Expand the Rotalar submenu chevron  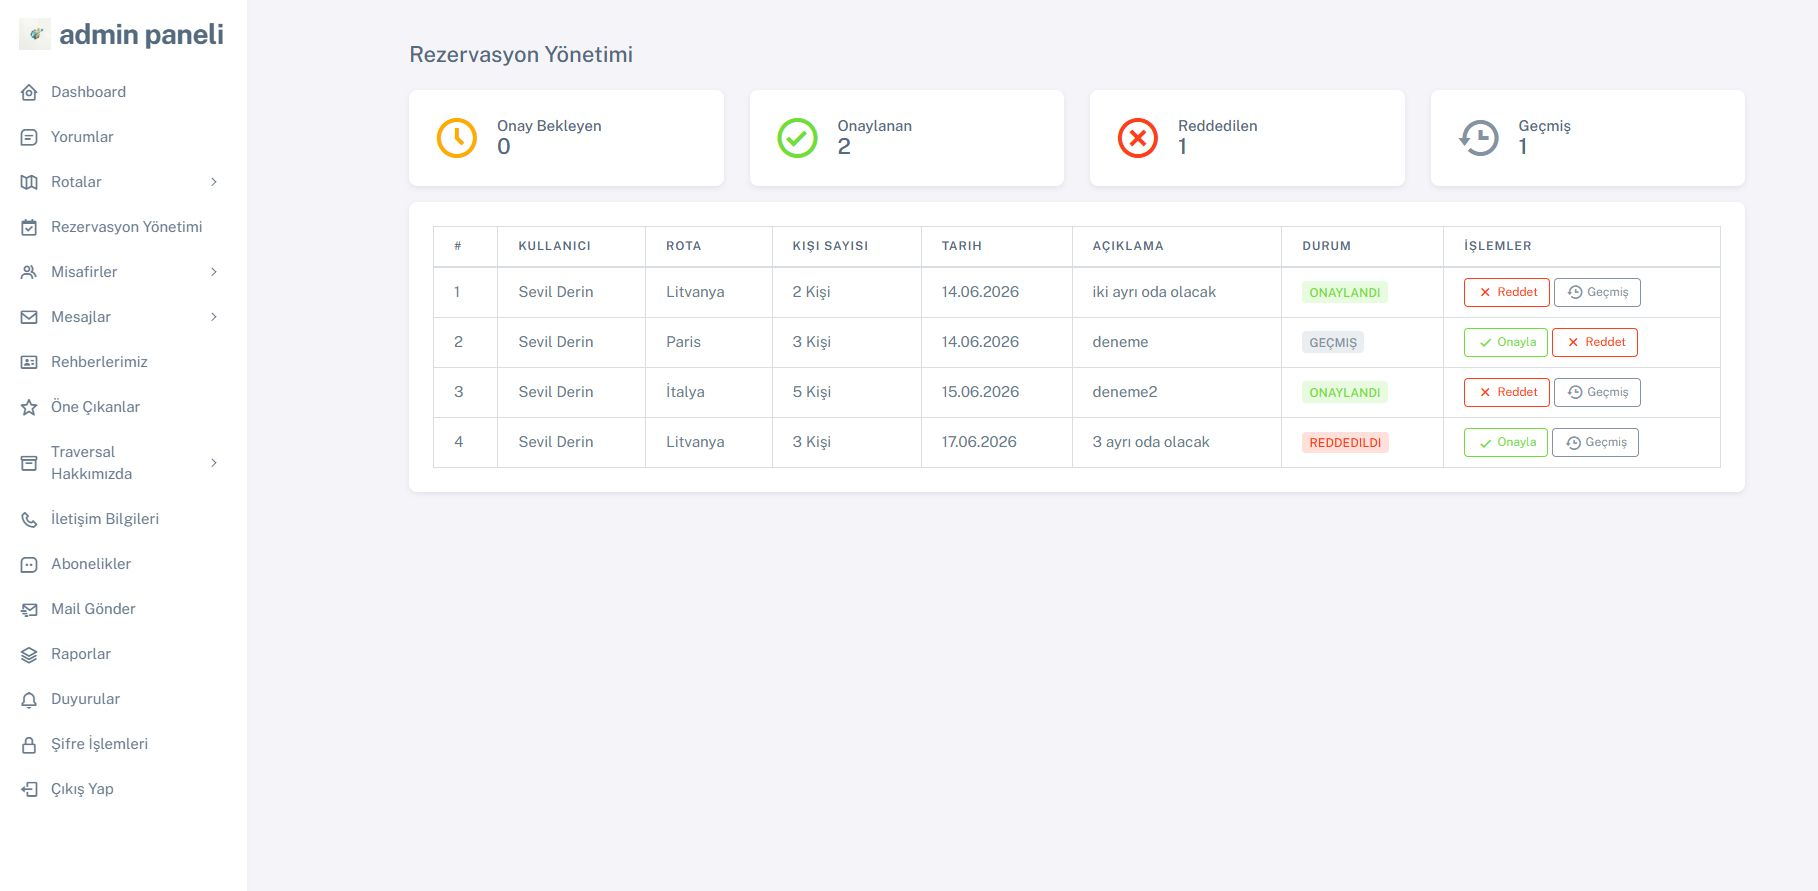click(x=214, y=182)
